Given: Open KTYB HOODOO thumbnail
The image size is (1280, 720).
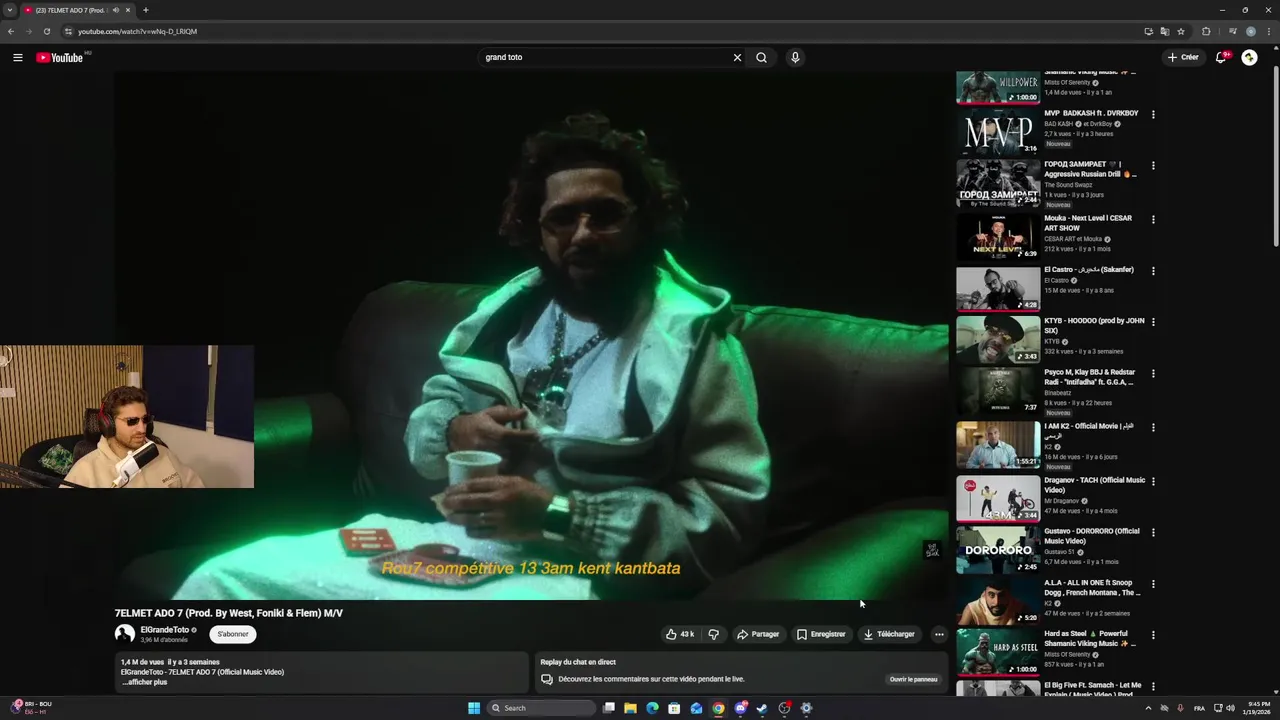Looking at the screenshot, I should click(x=998, y=340).
